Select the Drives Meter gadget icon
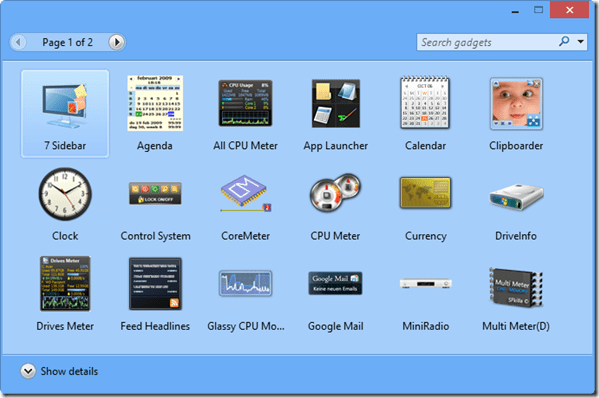The image size is (599, 398). (65, 283)
